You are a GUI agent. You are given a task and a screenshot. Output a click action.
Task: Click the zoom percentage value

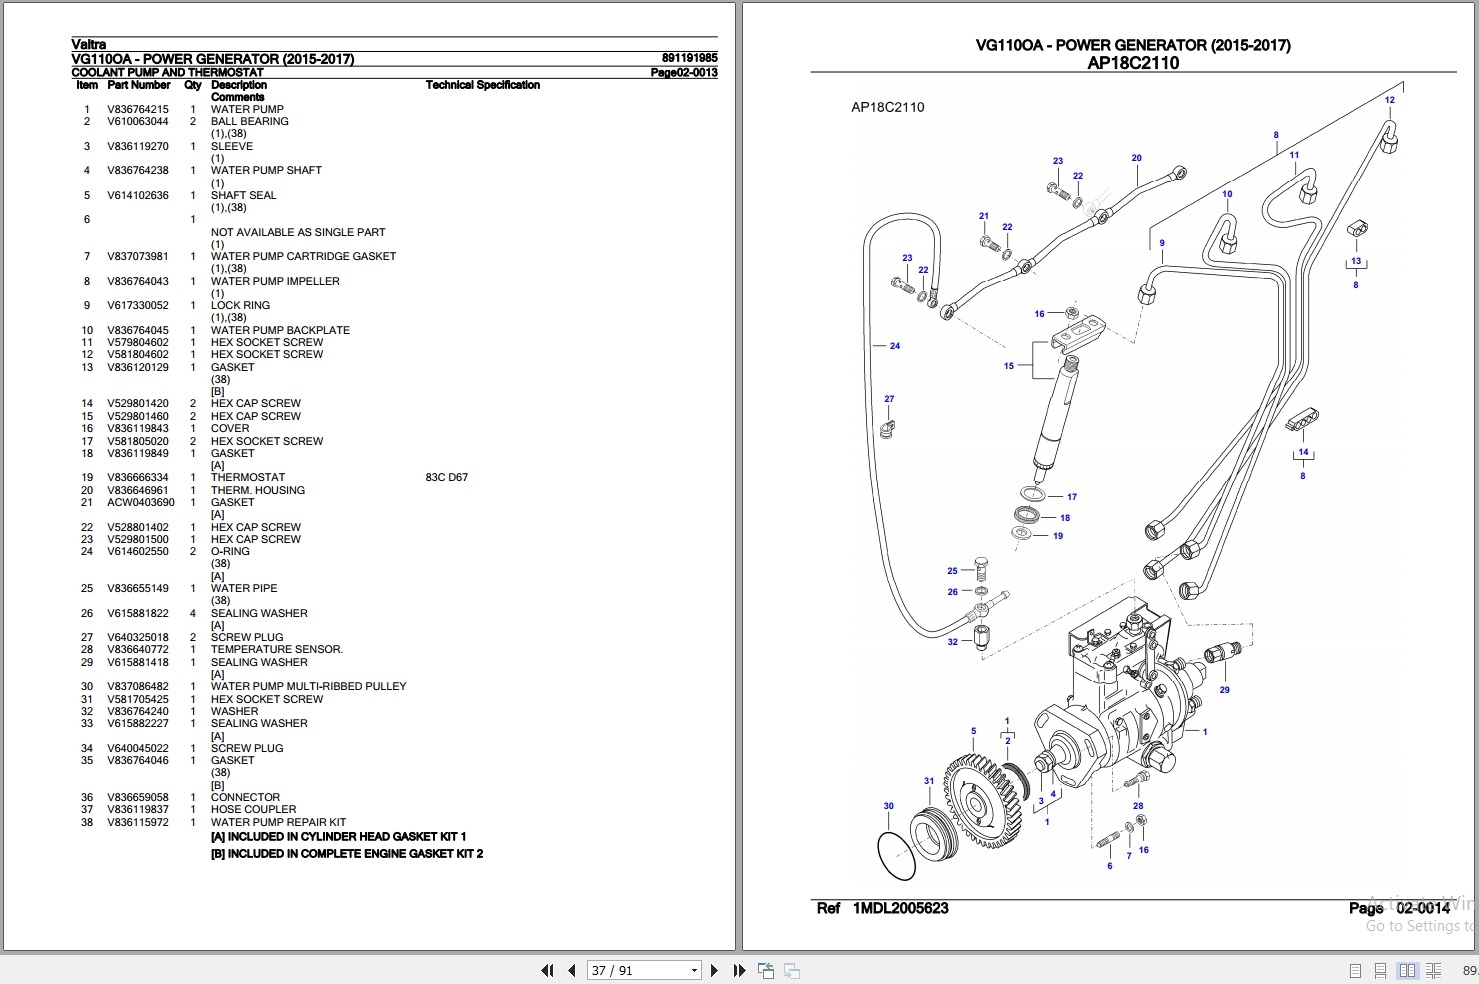pyautogui.click(x=1470, y=970)
